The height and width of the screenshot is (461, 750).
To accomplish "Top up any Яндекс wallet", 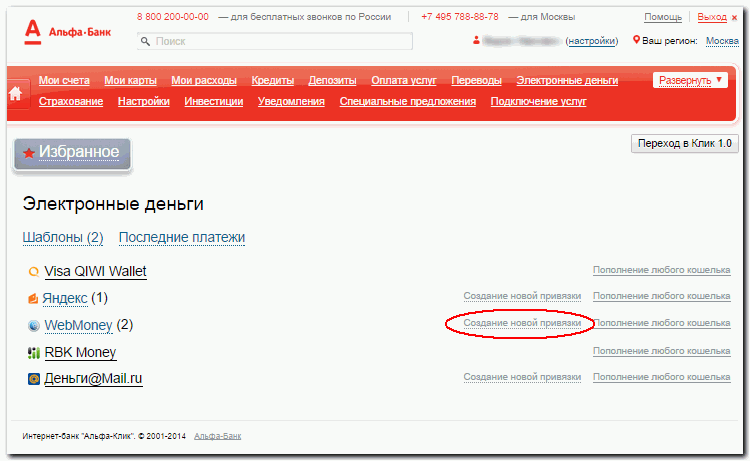I will tap(662, 296).
